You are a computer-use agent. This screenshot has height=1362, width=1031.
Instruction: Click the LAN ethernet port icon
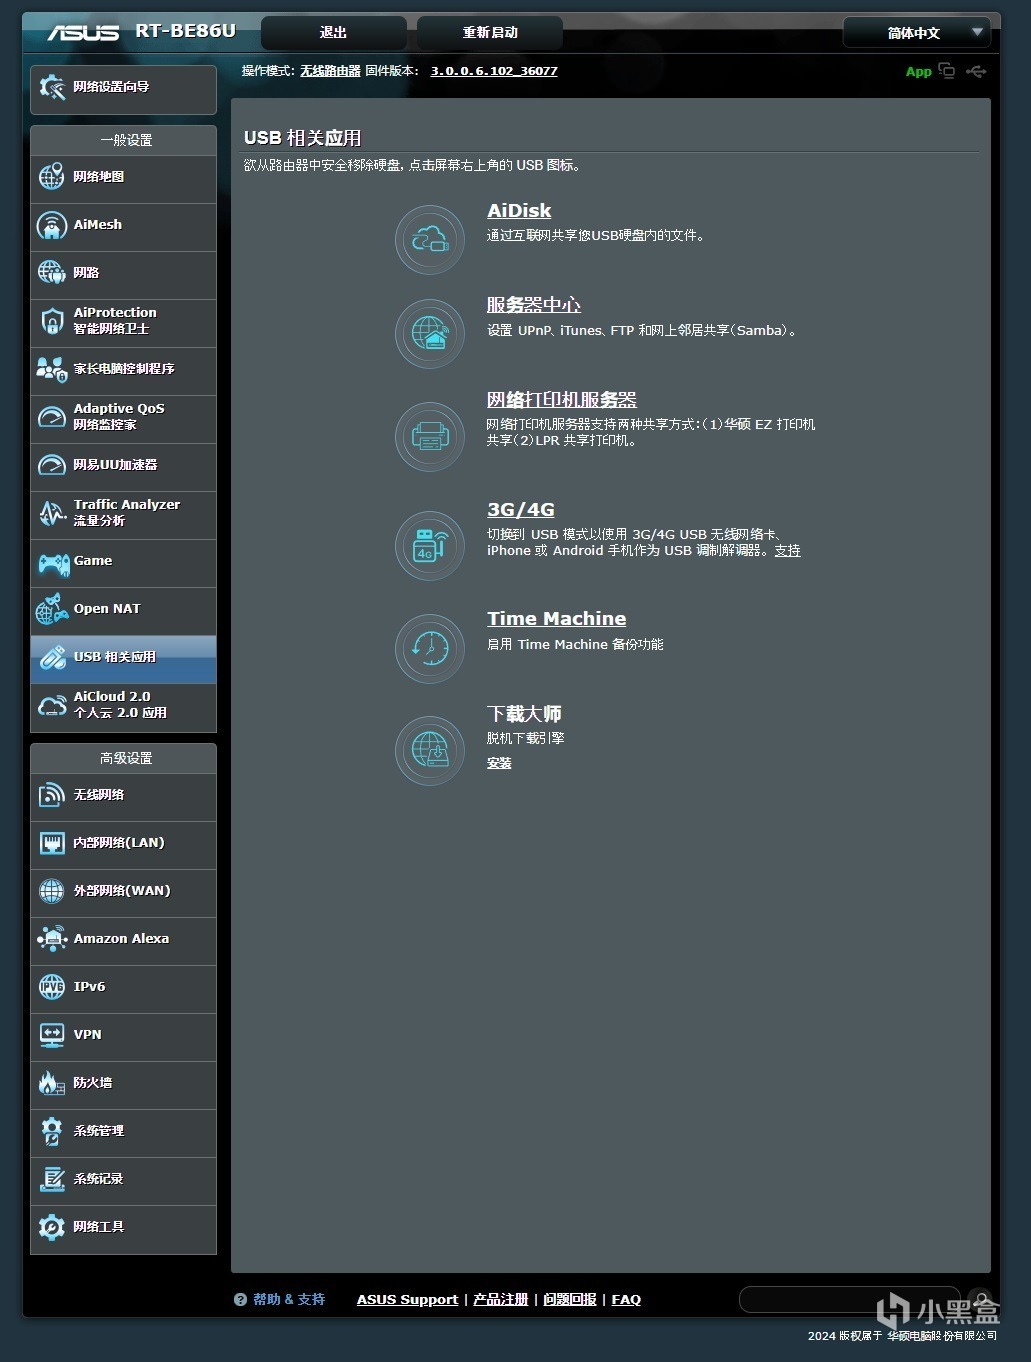tap(52, 843)
